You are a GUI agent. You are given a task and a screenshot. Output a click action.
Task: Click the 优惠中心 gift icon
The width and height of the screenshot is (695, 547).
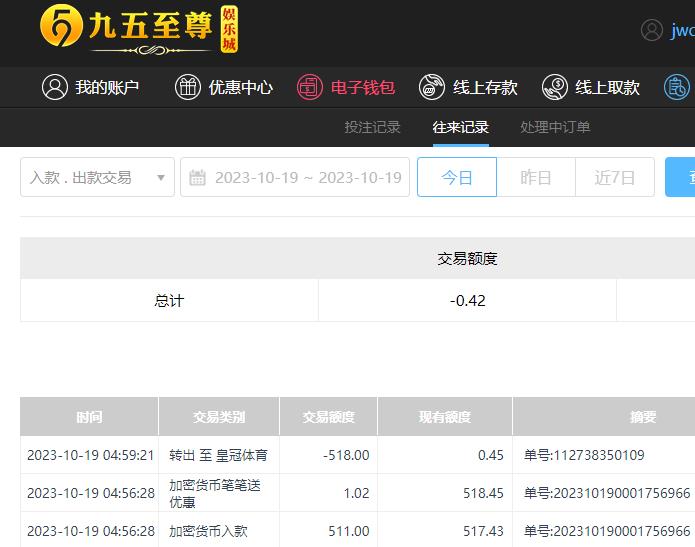coord(187,87)
